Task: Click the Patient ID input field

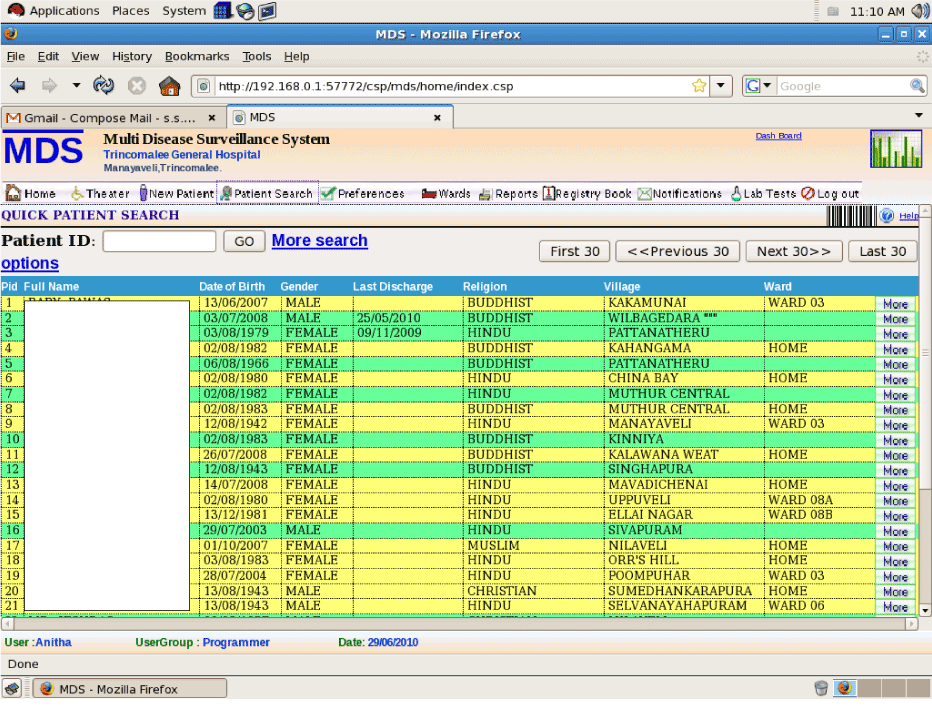Action: (159, 241)
